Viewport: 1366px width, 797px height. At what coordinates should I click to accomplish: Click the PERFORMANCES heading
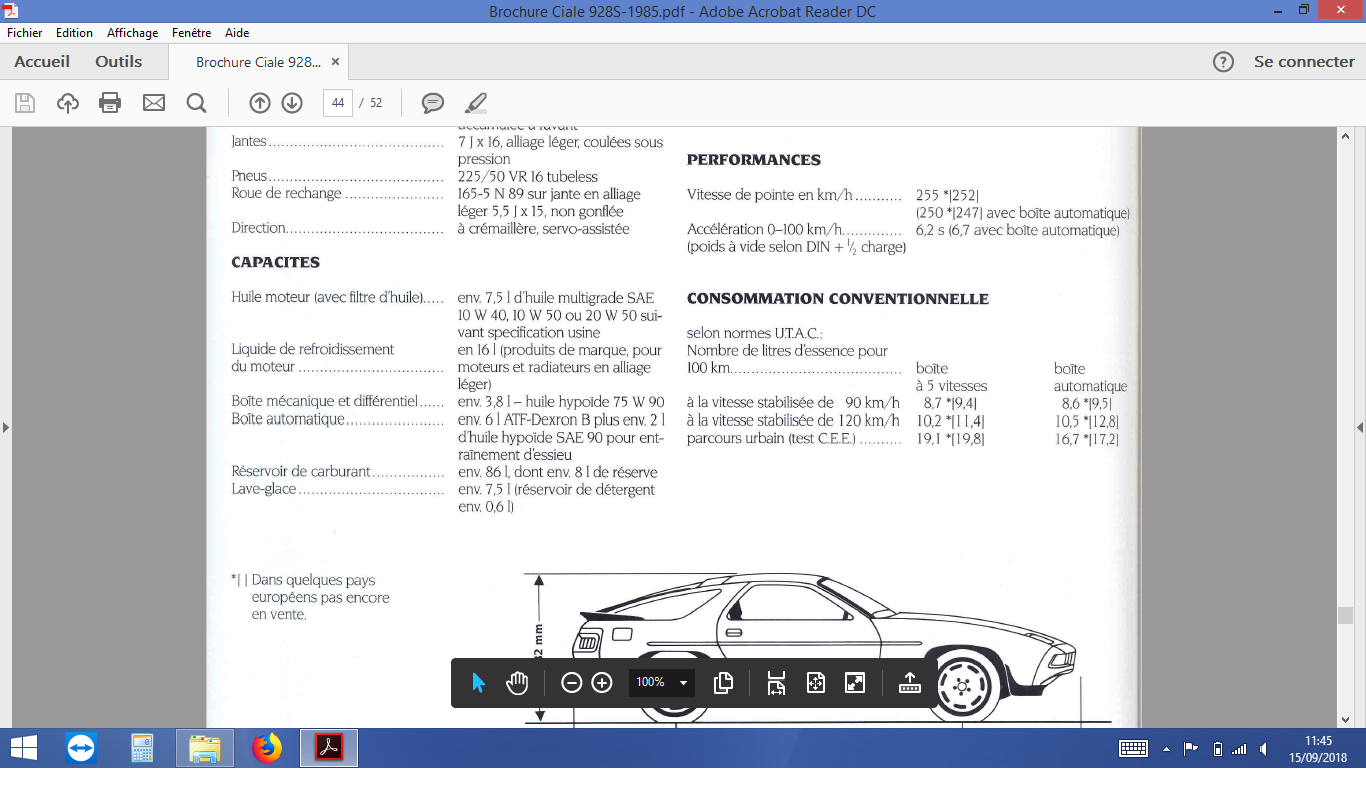754,160
